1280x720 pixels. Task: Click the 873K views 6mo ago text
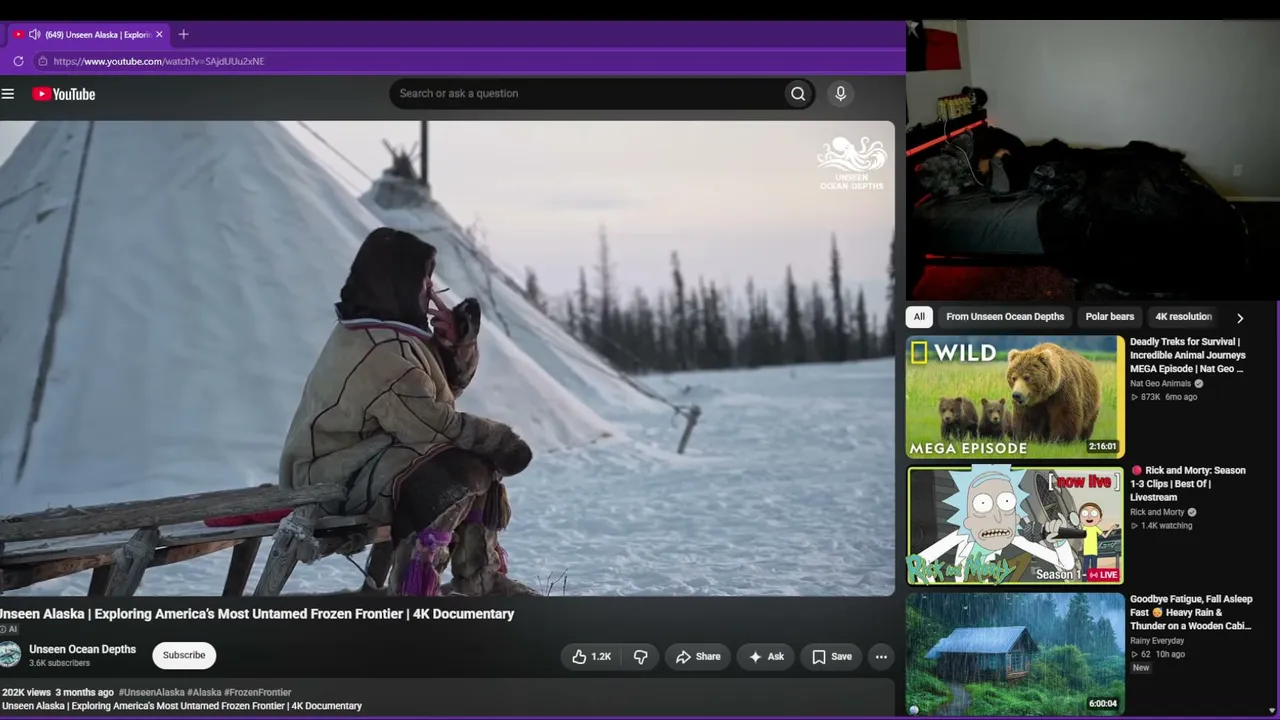tap(1165, 397)
